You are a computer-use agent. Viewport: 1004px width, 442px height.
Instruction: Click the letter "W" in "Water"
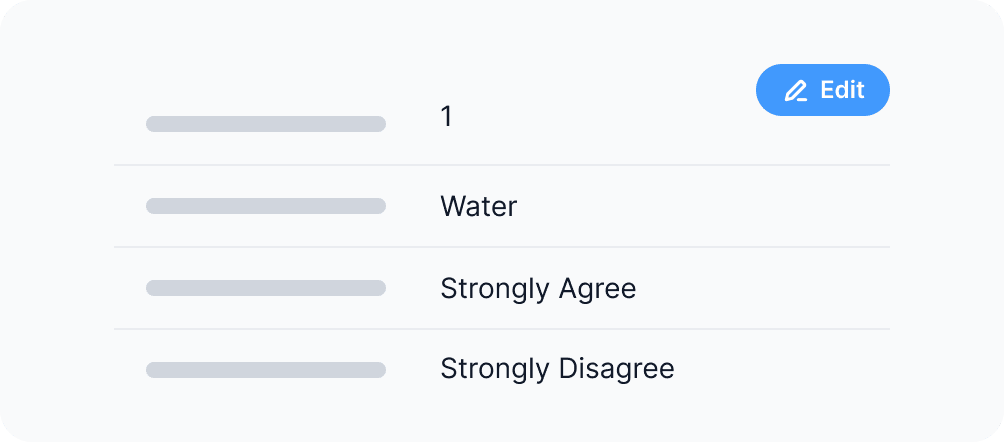[x=451, y=207]
